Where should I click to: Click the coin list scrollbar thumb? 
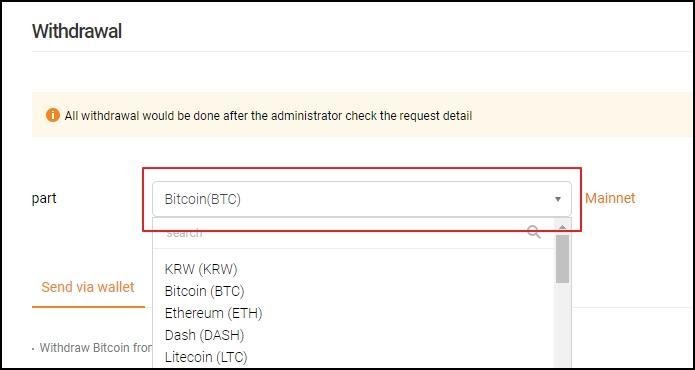562,259
